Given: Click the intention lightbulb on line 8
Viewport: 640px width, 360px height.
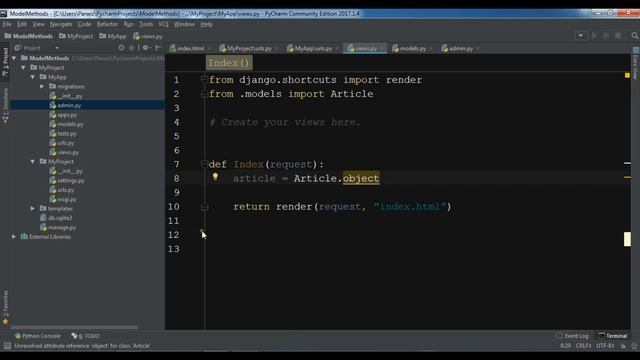Looking at the screenshot, I should (x=215, y=177).
